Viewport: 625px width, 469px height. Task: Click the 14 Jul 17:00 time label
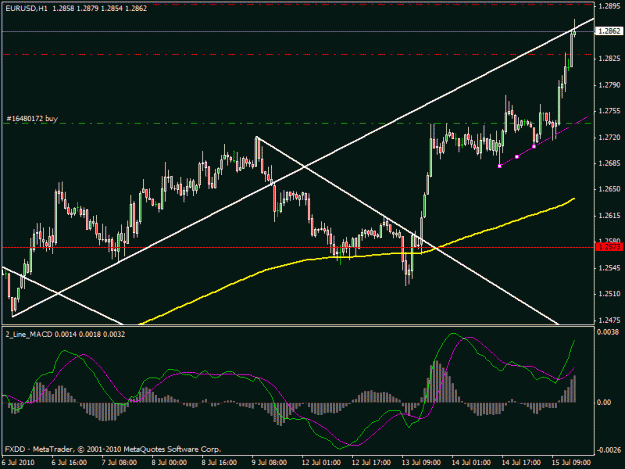[521, 463]
